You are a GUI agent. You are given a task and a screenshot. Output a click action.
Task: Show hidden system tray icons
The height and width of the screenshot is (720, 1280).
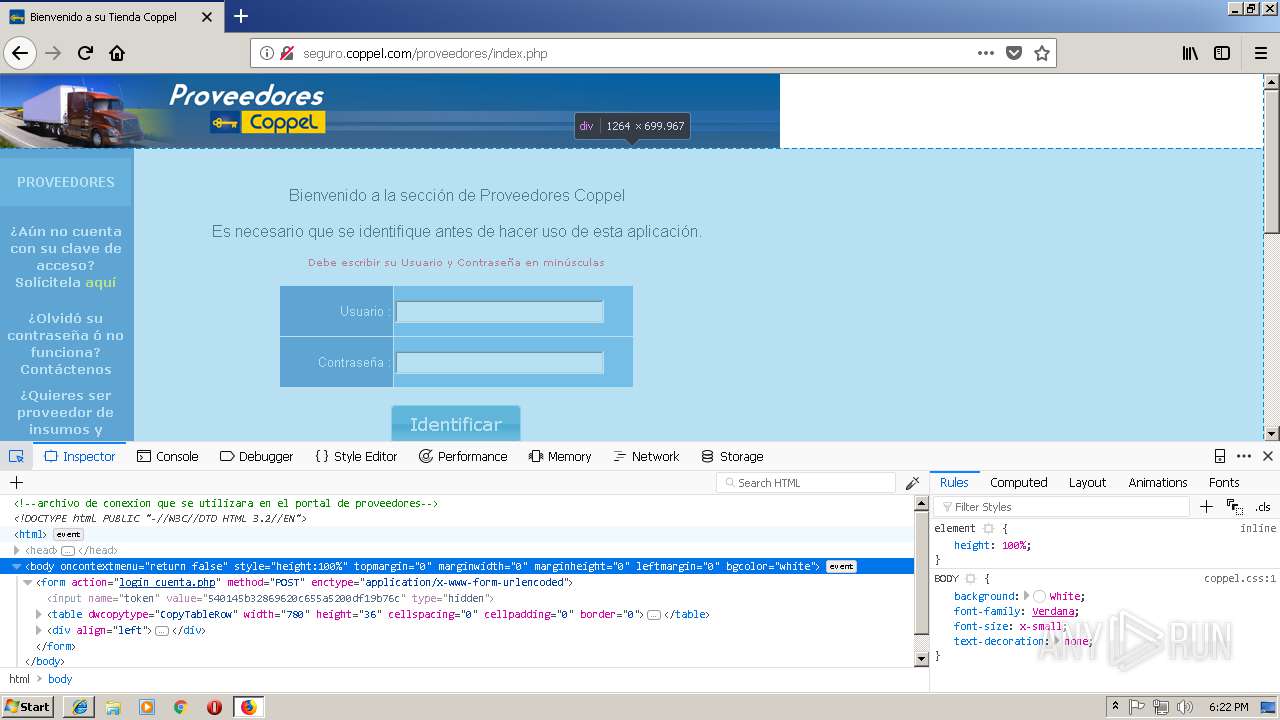click(1115, 707)
